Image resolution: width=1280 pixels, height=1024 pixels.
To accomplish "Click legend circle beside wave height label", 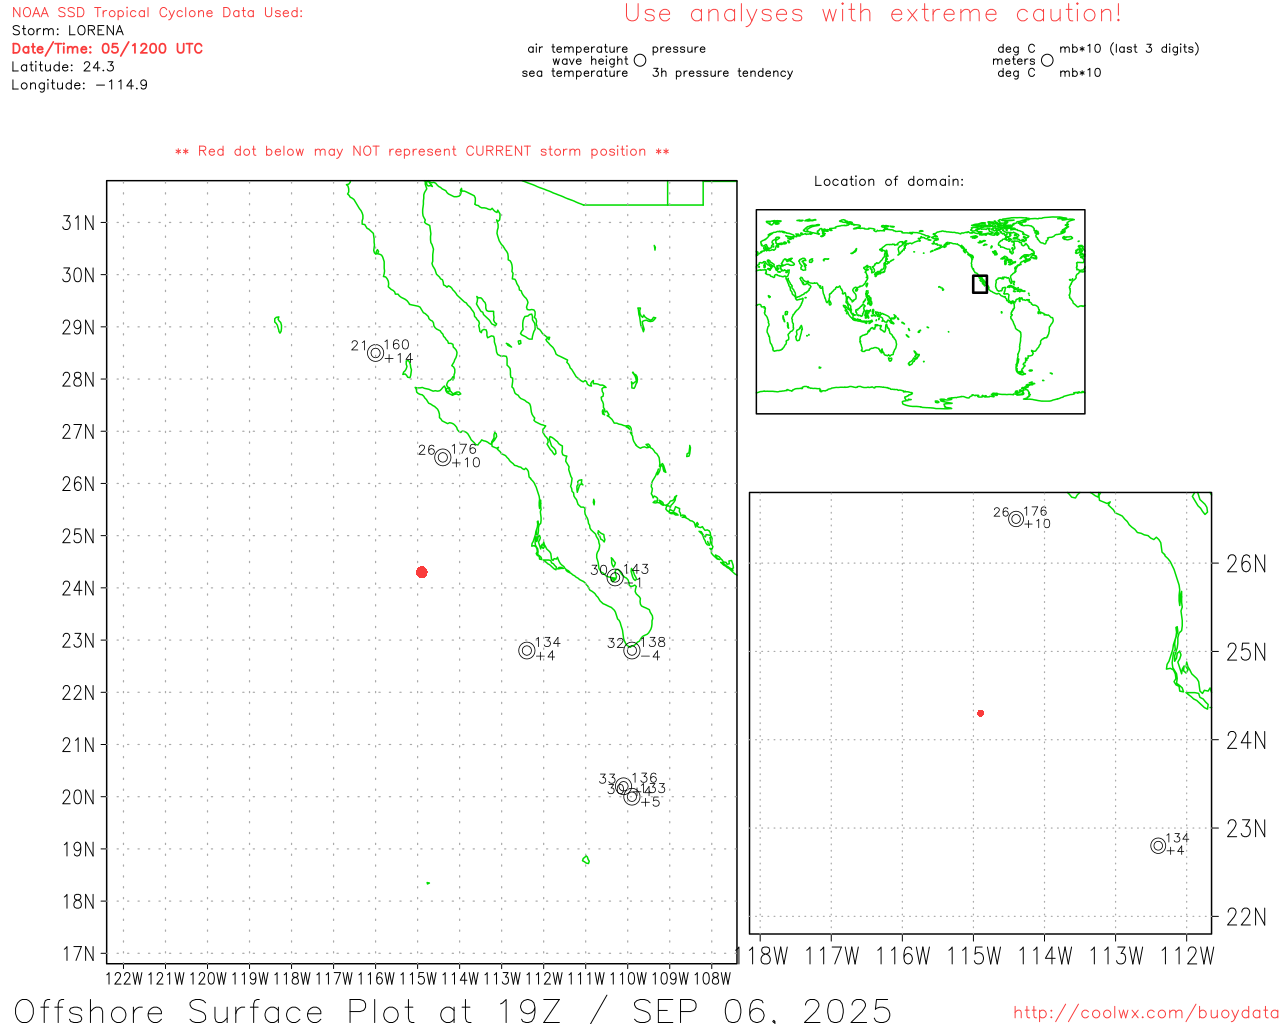I will click(640, 60).
